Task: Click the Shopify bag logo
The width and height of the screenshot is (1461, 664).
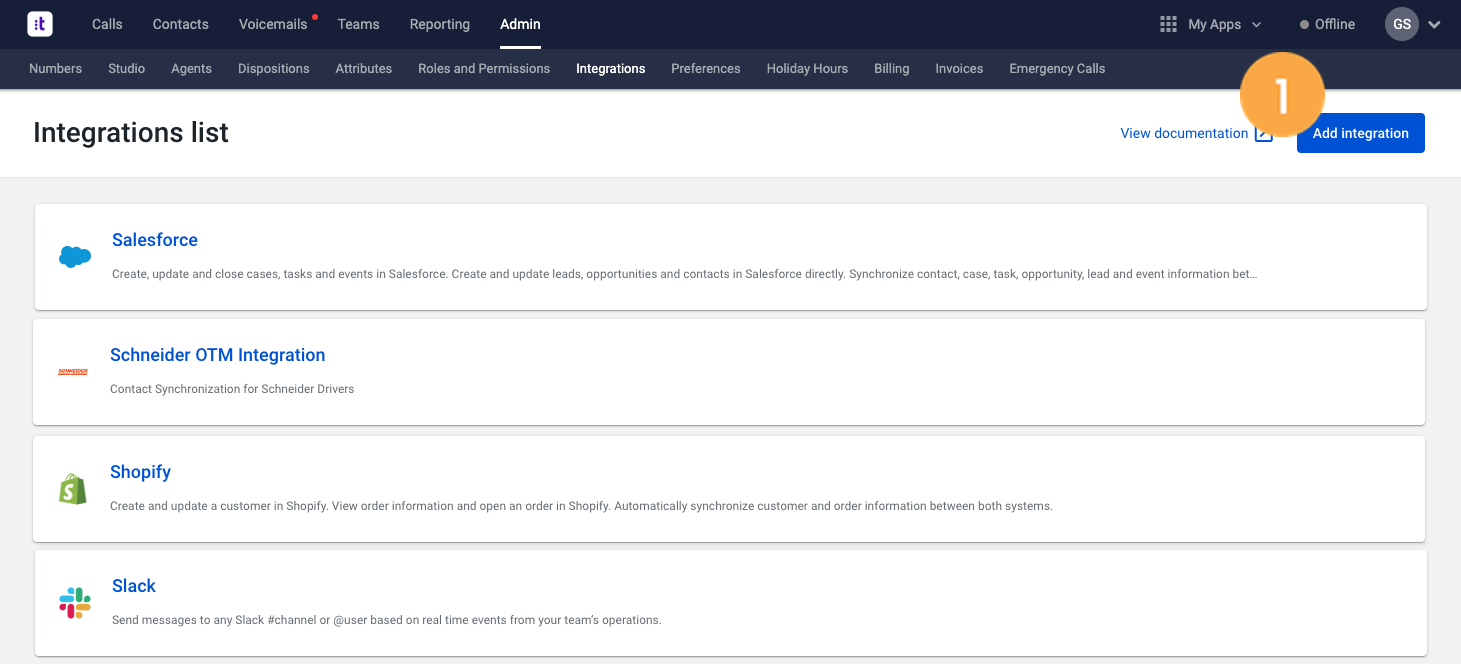Action: click(x=73, y=489)
